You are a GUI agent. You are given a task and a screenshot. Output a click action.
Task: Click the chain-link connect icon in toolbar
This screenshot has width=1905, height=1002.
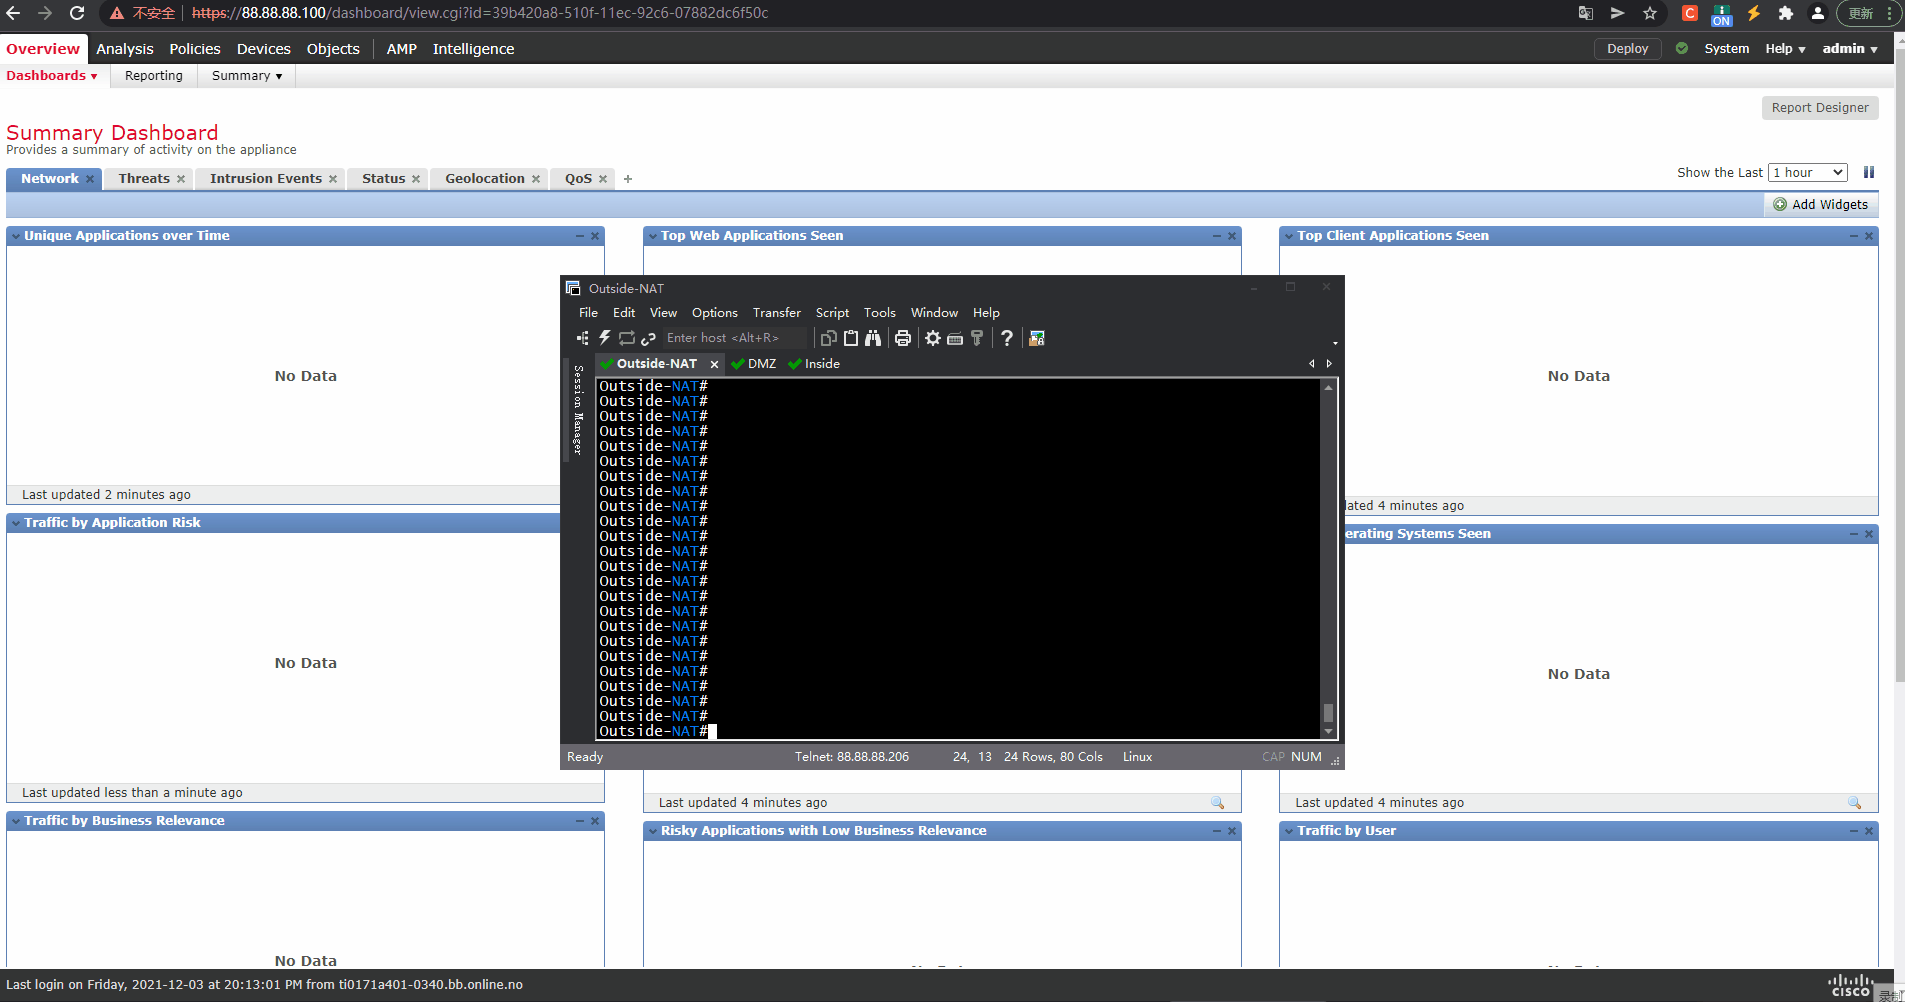pos(648,338)
